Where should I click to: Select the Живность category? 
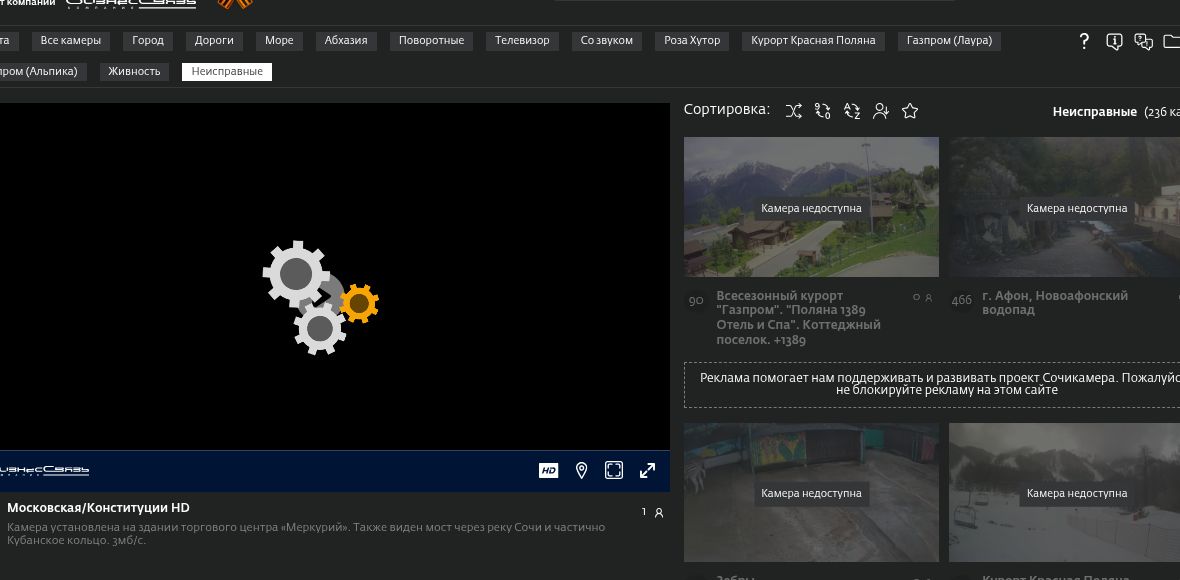(x=135, y=71)
